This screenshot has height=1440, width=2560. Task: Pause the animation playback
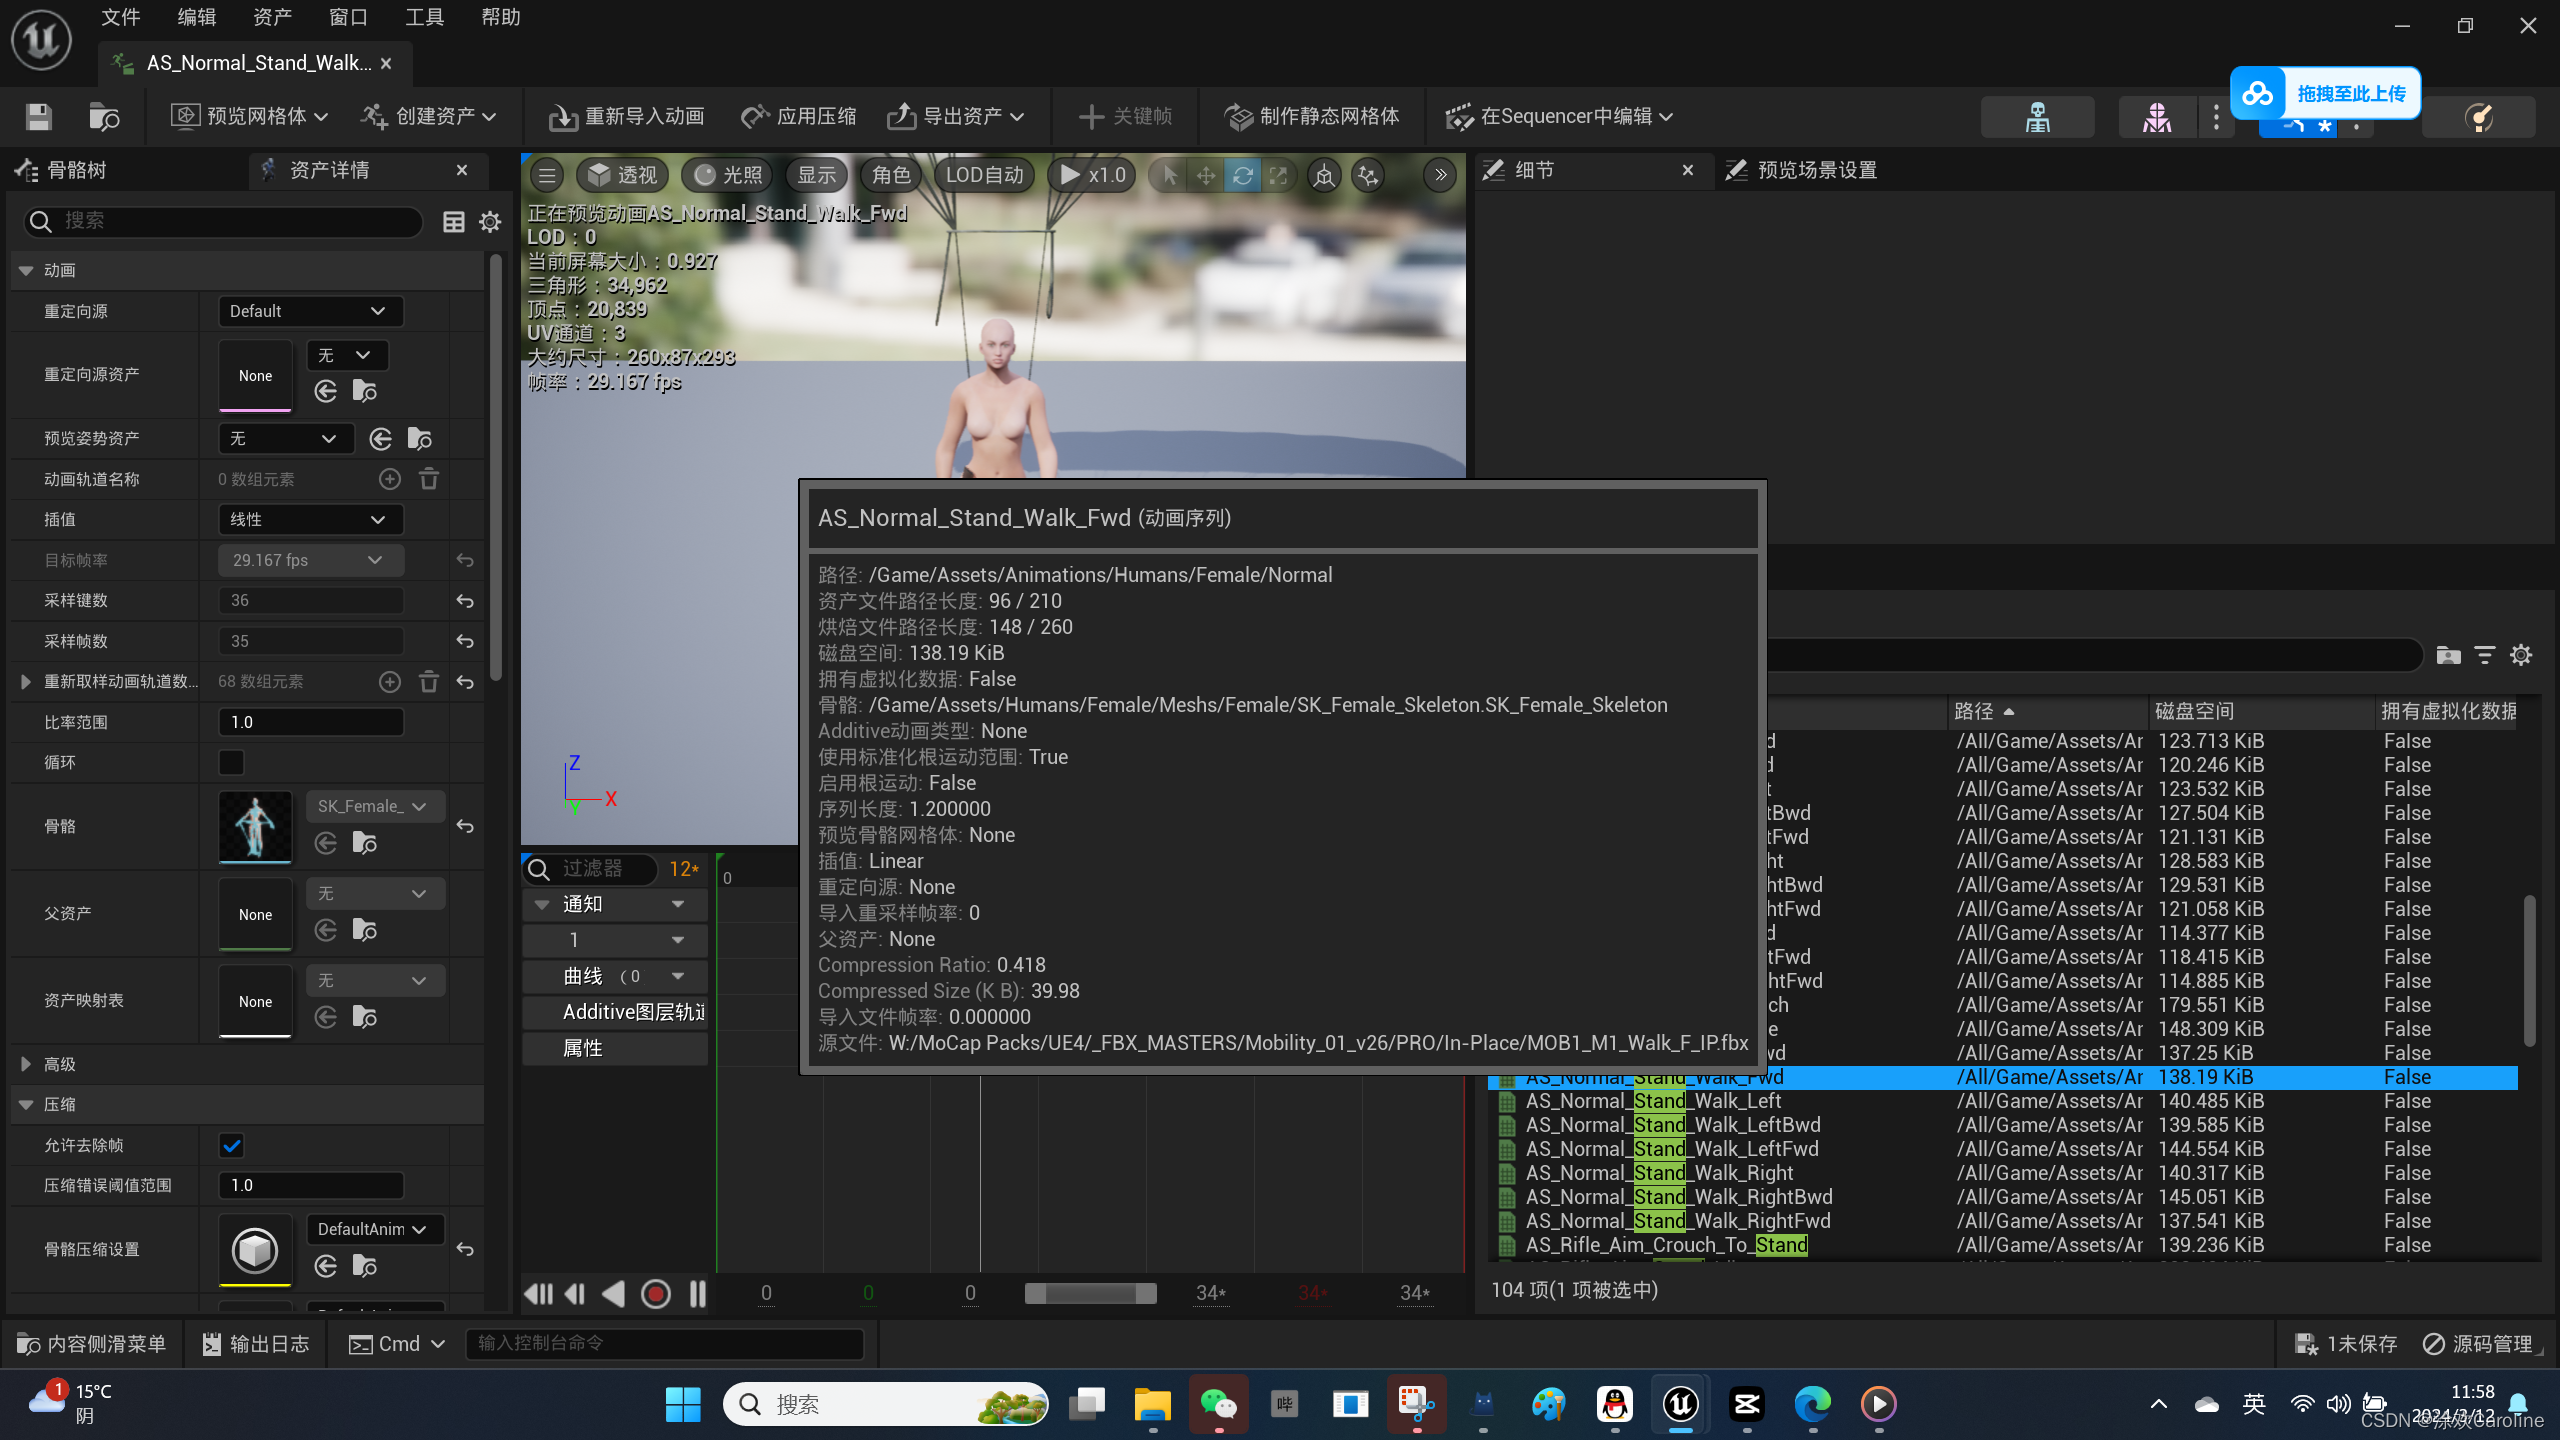click(698, 1294)
